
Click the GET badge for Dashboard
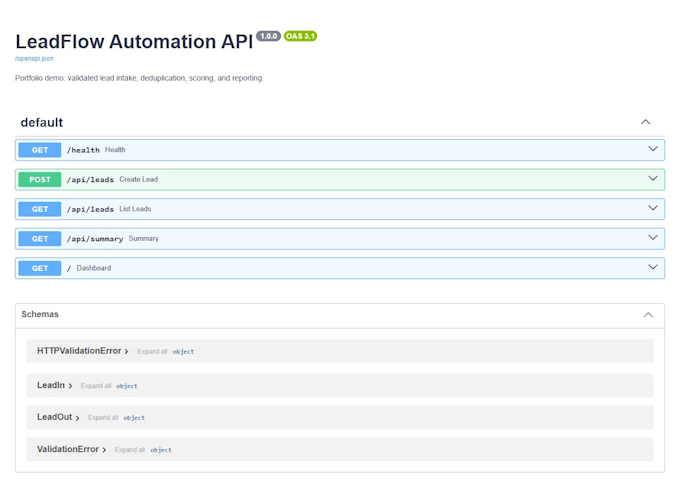(x=39, y=268)
